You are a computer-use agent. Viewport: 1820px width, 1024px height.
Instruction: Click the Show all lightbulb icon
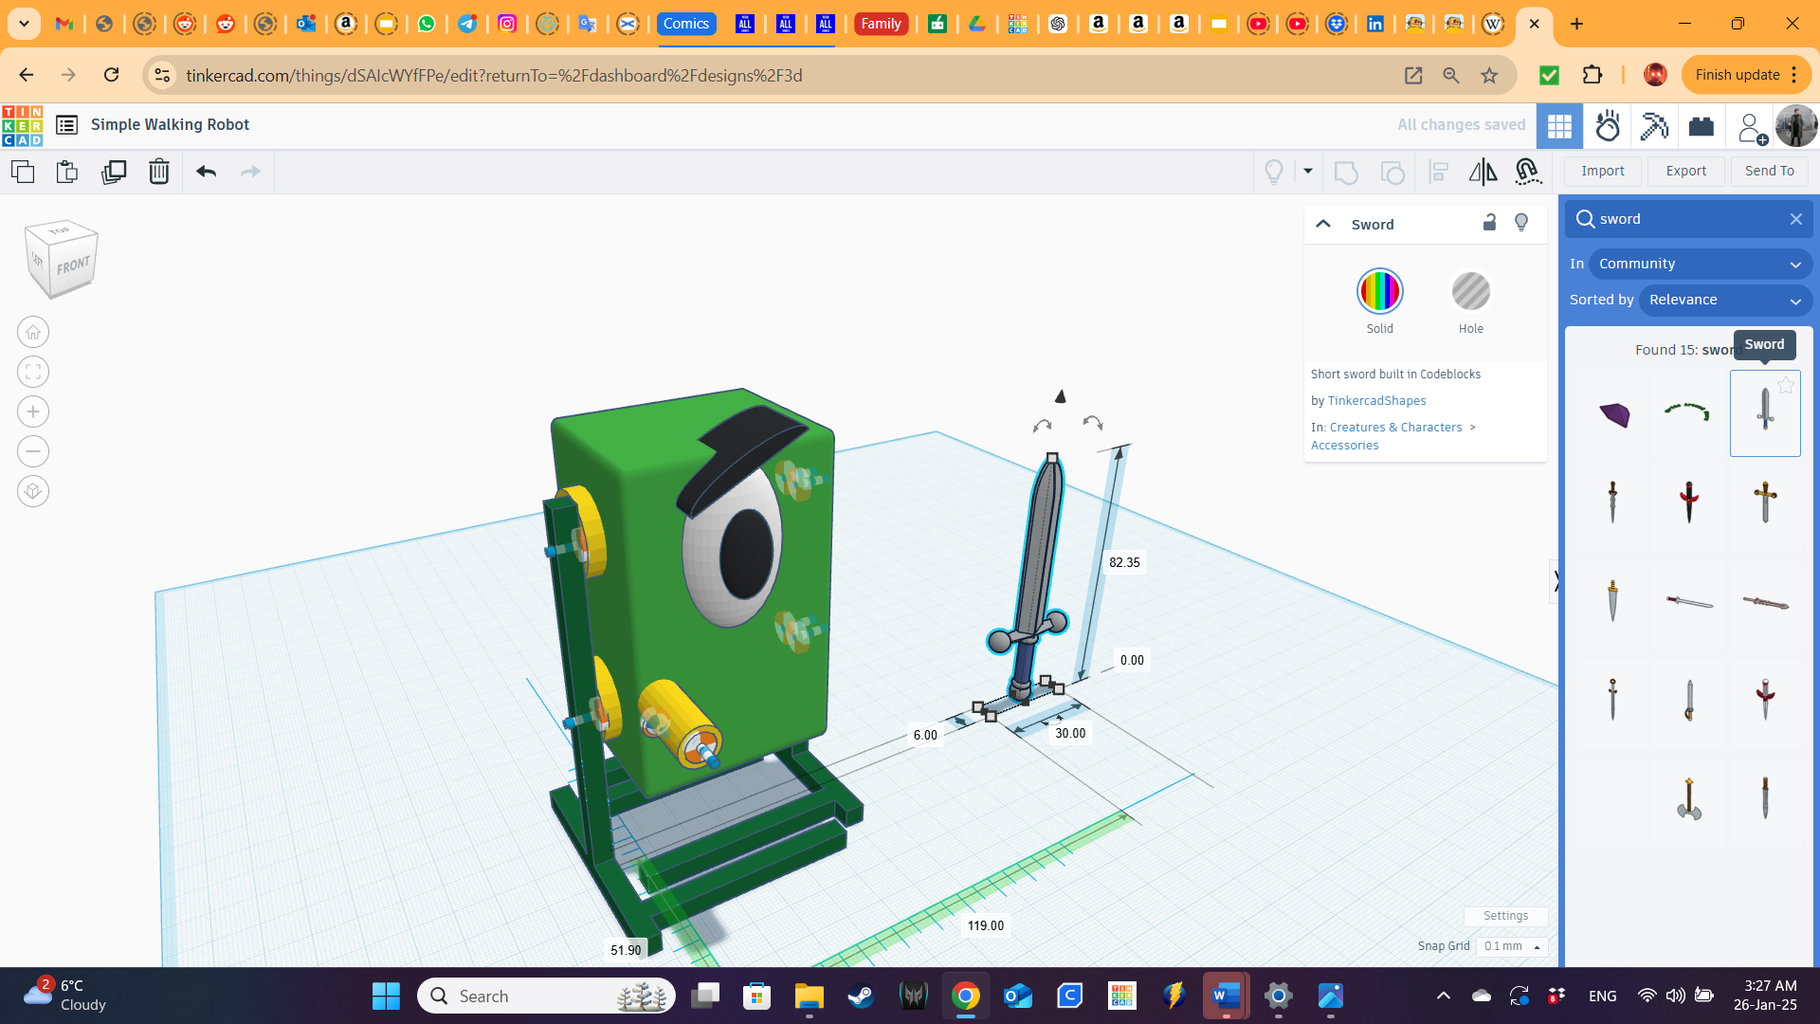pos(1274,172)
